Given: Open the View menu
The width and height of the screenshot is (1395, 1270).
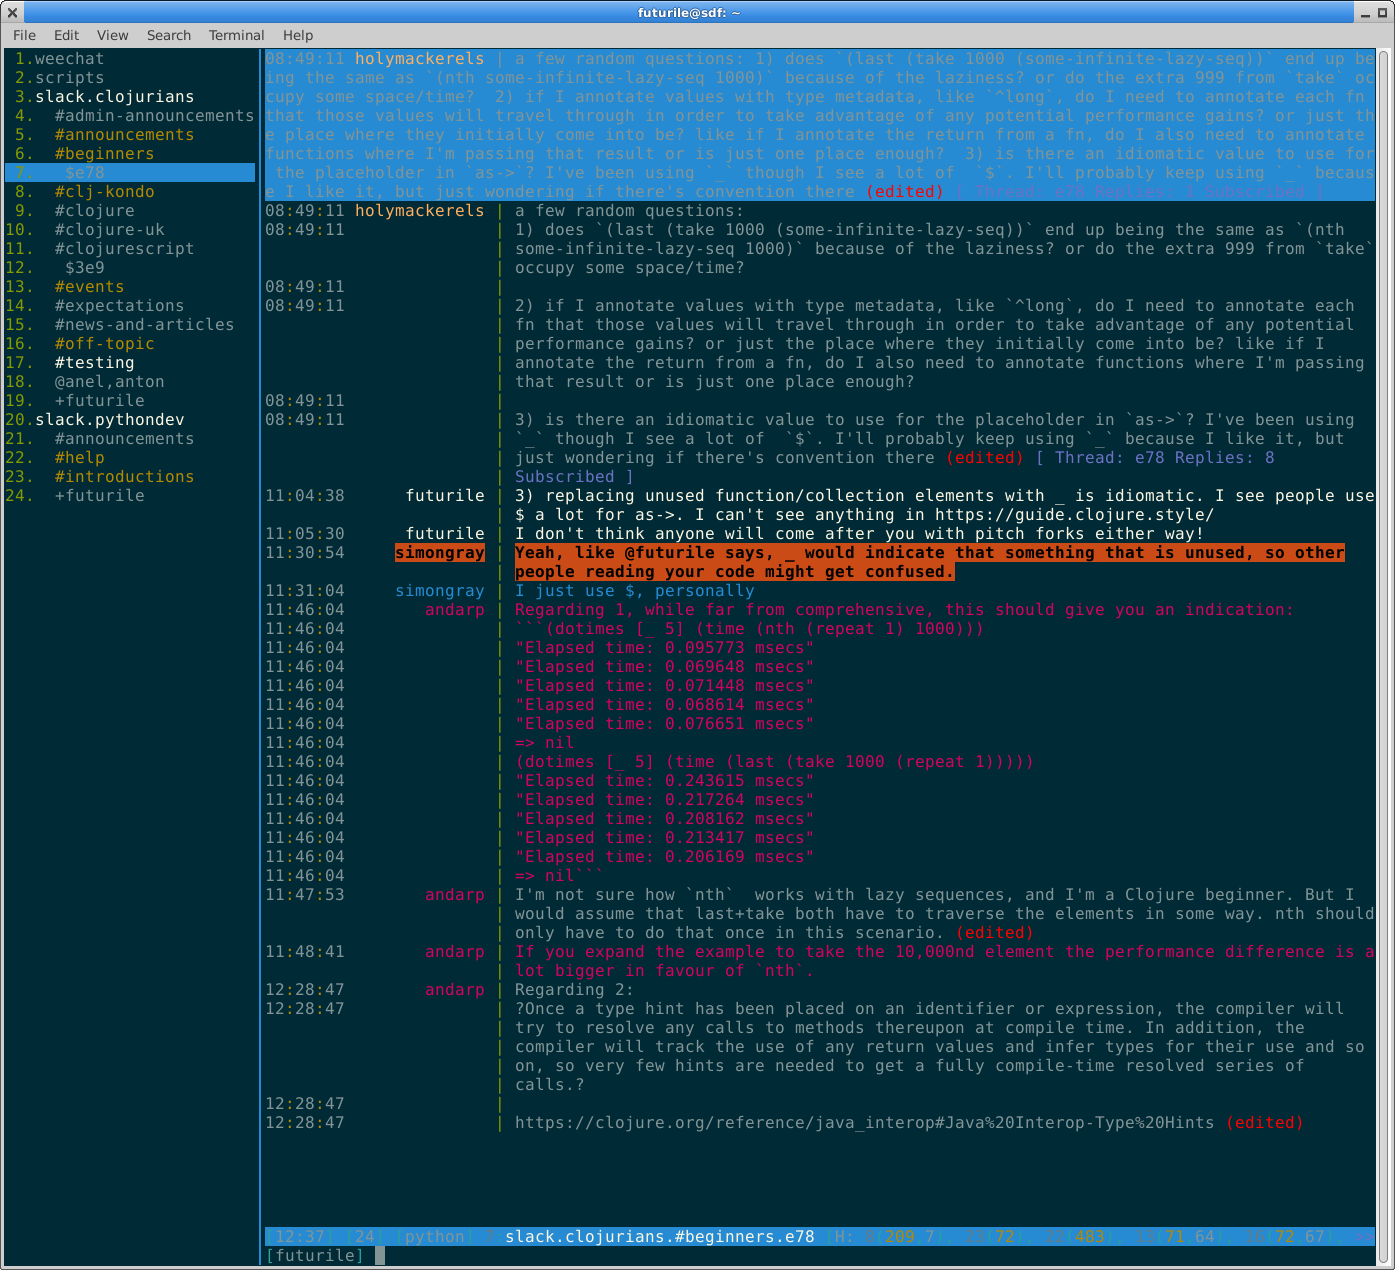Looking at the screenshot, I should pyautogui.click(x=112, y=35).
